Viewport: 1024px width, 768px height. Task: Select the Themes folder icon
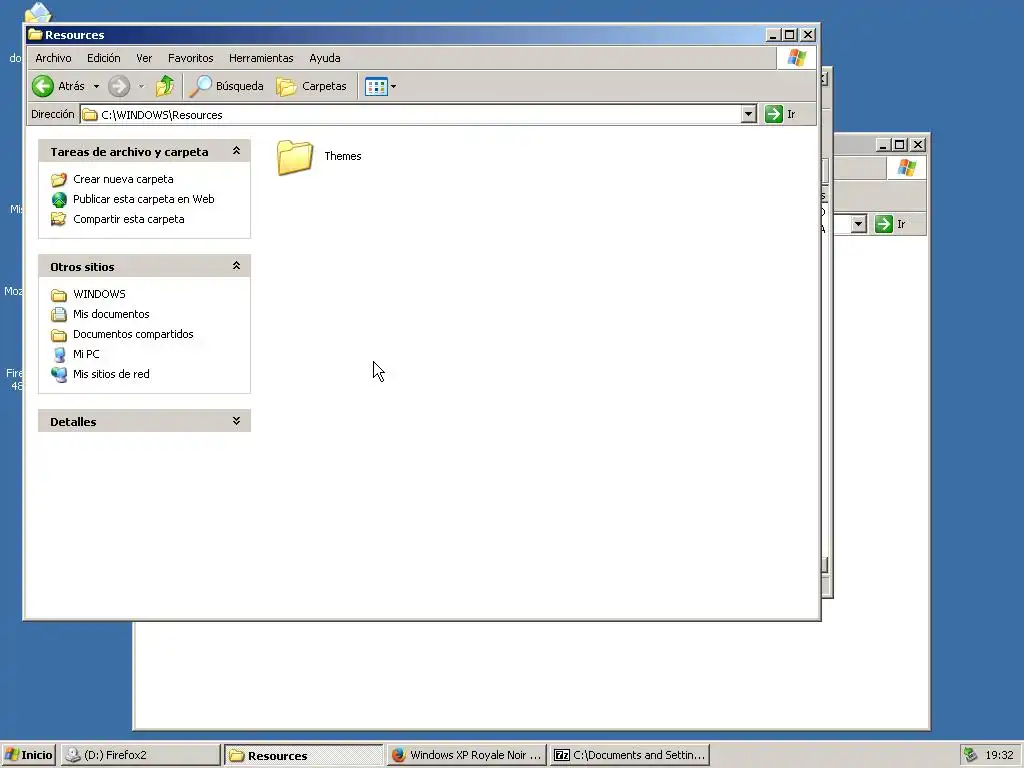295,157
